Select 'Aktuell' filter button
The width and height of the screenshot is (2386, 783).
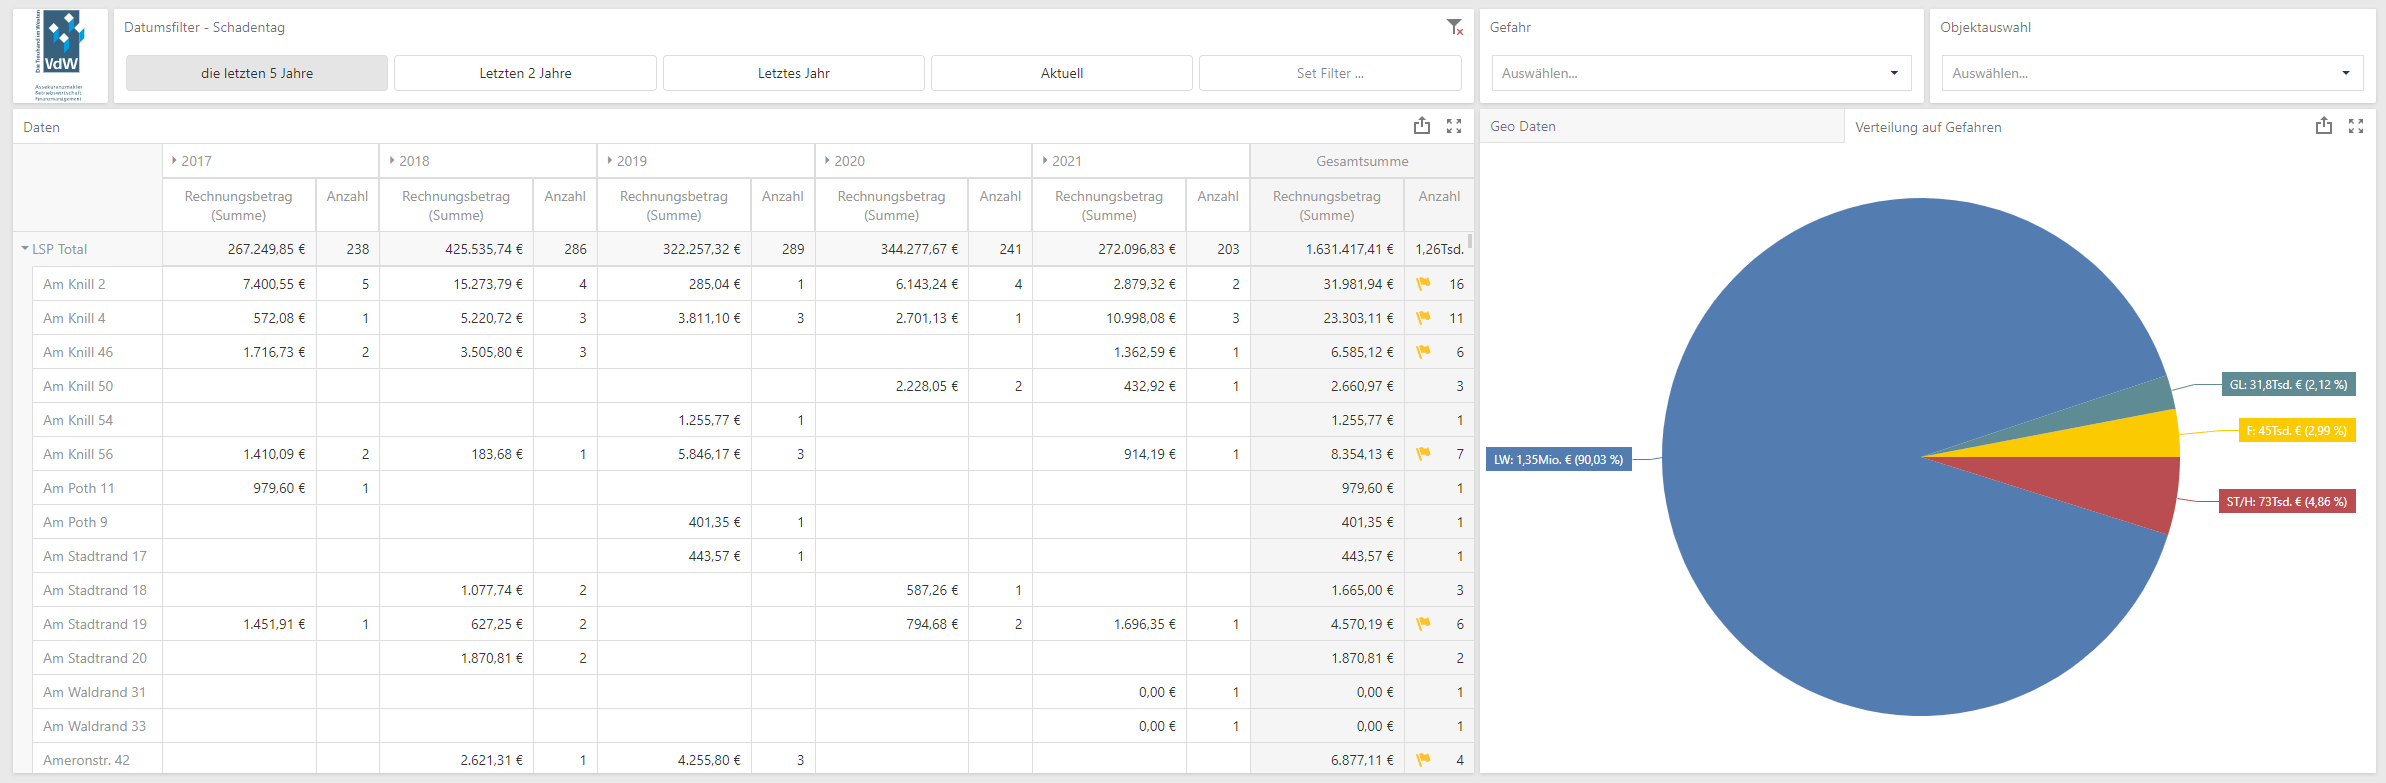point(1062,73)
